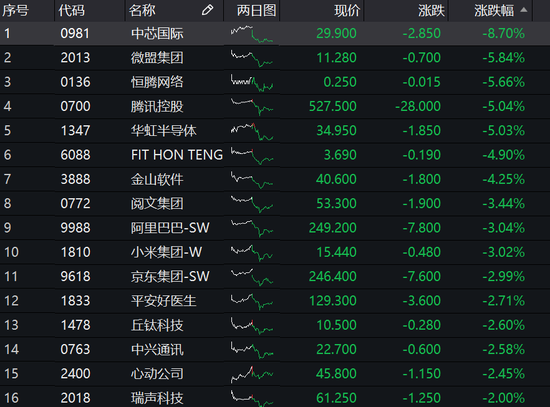Click stock code 9988

pyautogui.click(x=75, y=228)
